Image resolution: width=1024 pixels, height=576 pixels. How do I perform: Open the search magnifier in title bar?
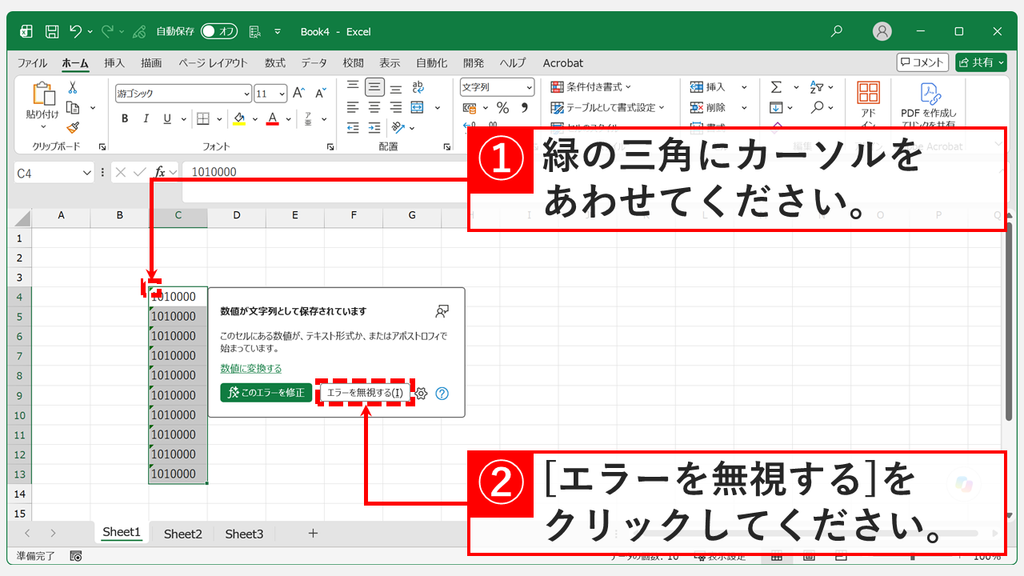pyautogui.click(x=837, y=31)
